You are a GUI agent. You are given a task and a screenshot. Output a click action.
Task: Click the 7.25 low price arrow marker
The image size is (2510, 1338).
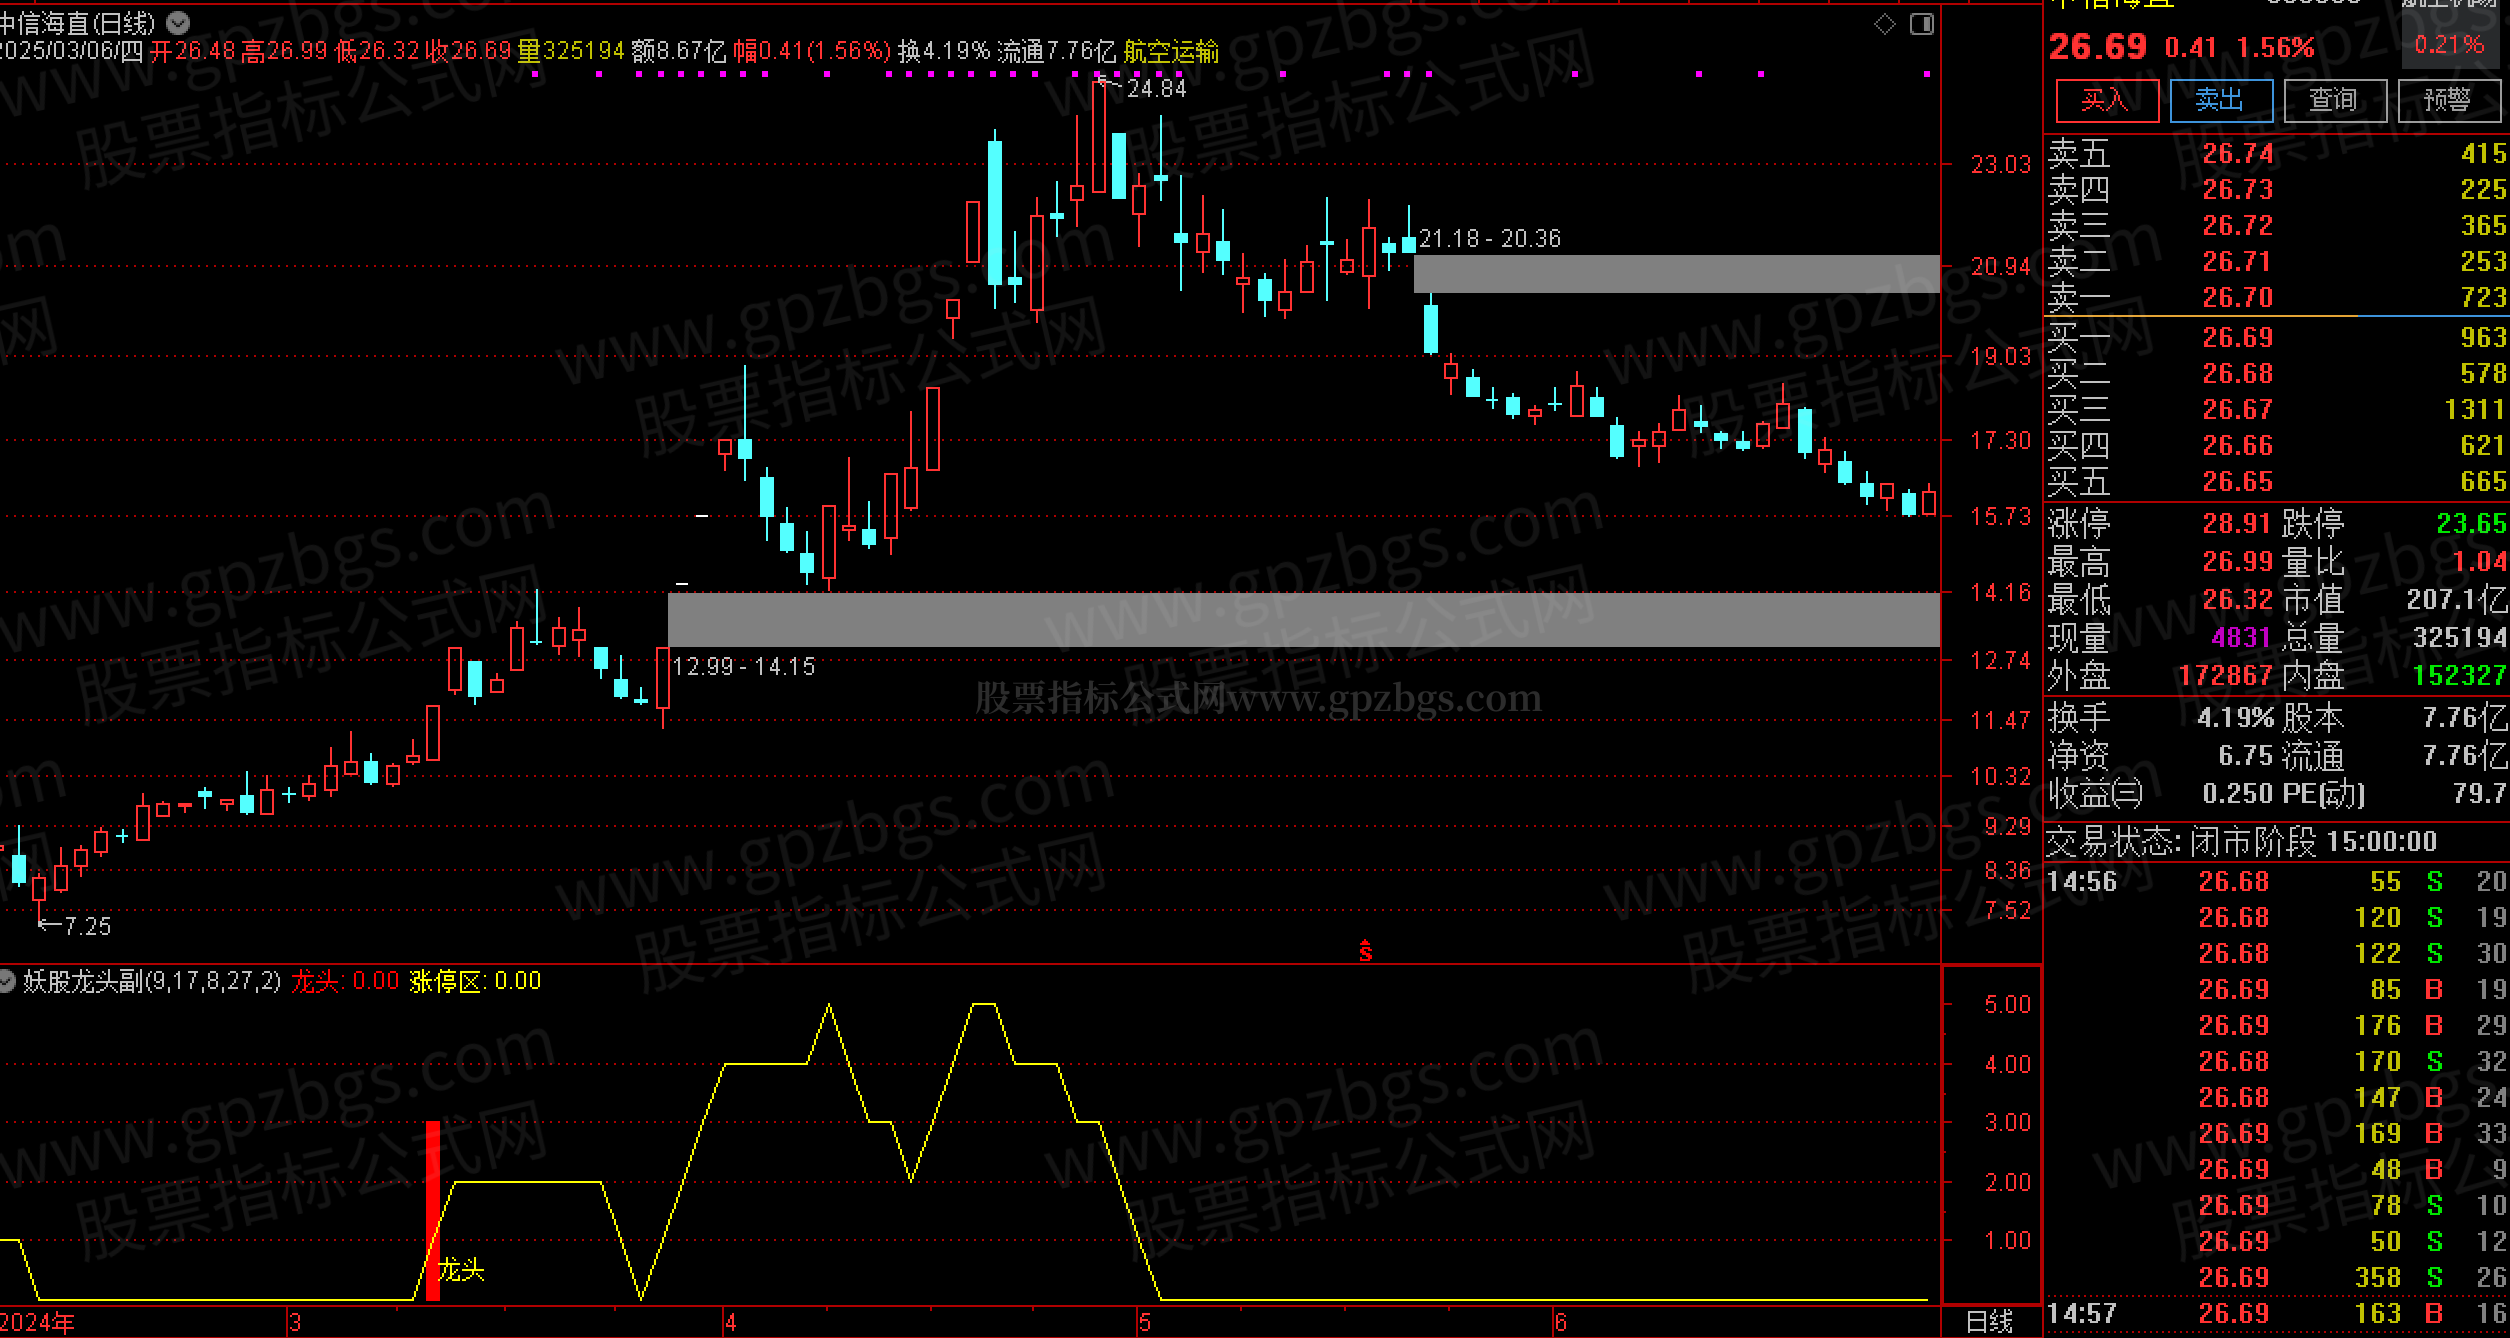point(76,926)
